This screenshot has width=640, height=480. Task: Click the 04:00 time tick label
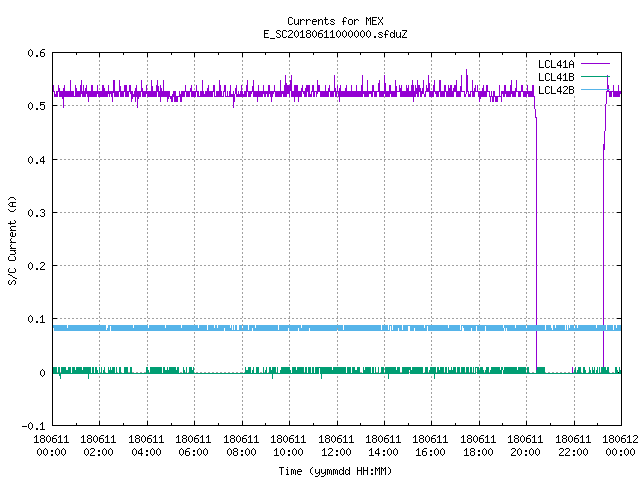tap(146, 452)
